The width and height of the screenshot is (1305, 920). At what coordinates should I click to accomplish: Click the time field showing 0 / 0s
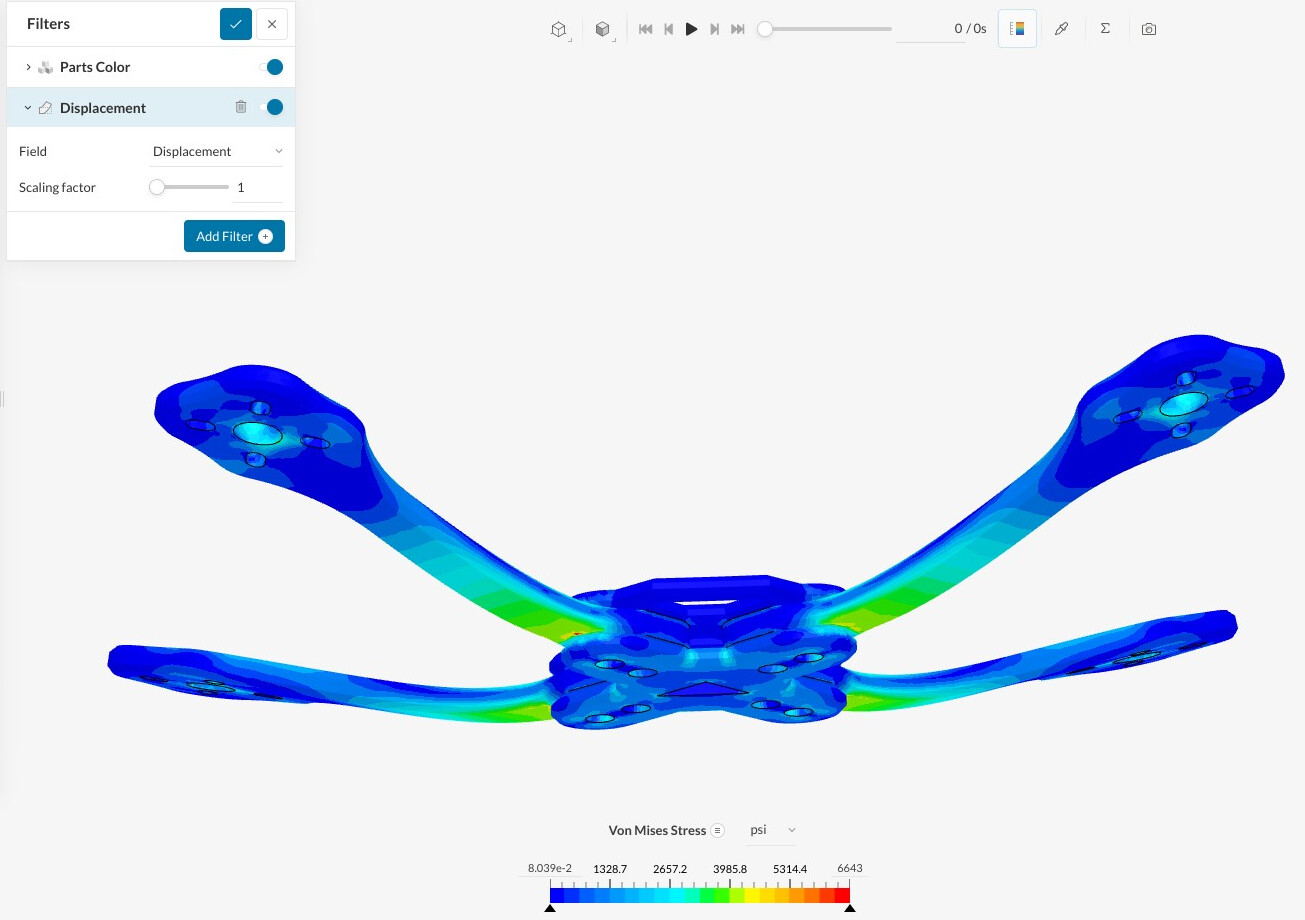coord(943,29)
